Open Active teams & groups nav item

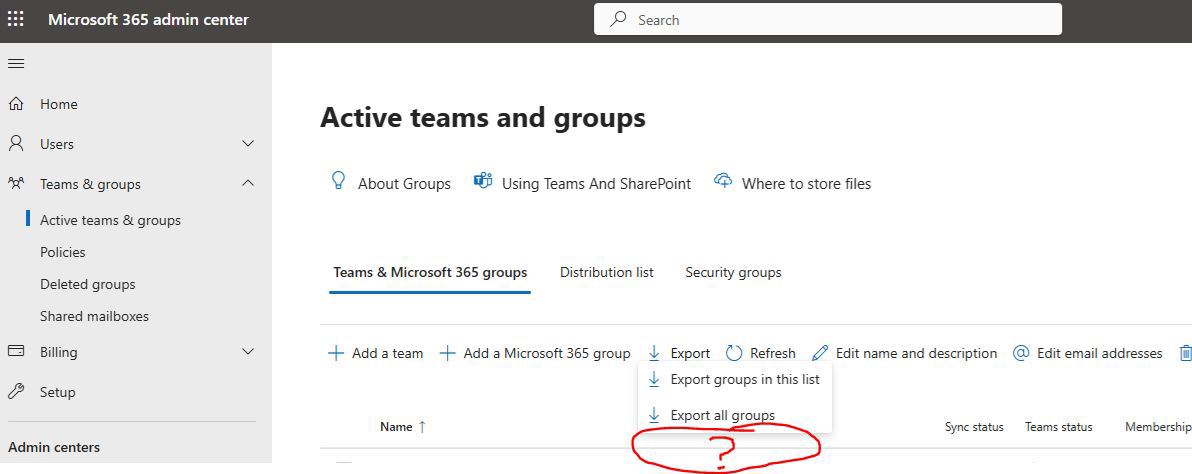[x=110, y=220]
